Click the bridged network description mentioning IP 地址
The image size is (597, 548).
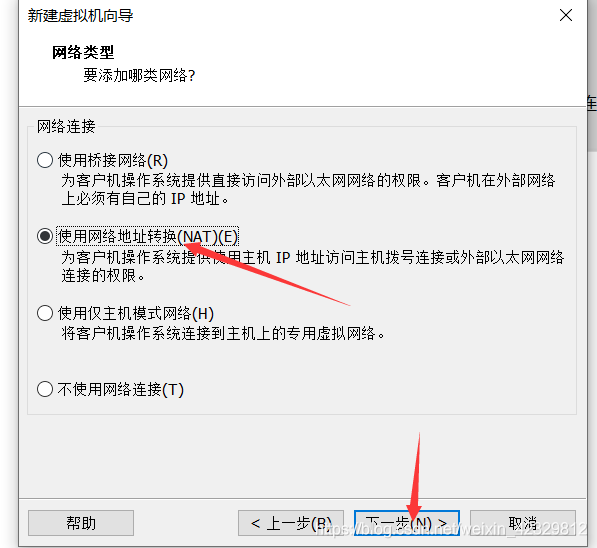tap(308, 189)
